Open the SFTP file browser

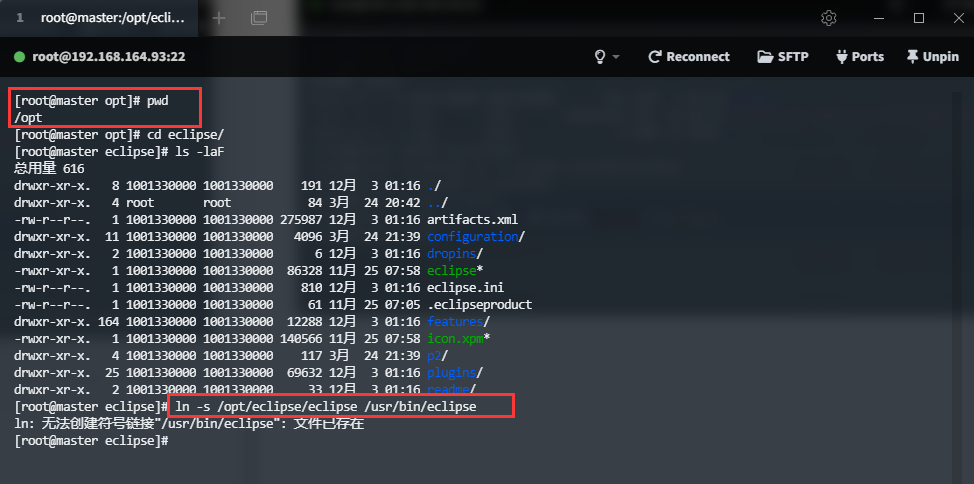[783, 57]
